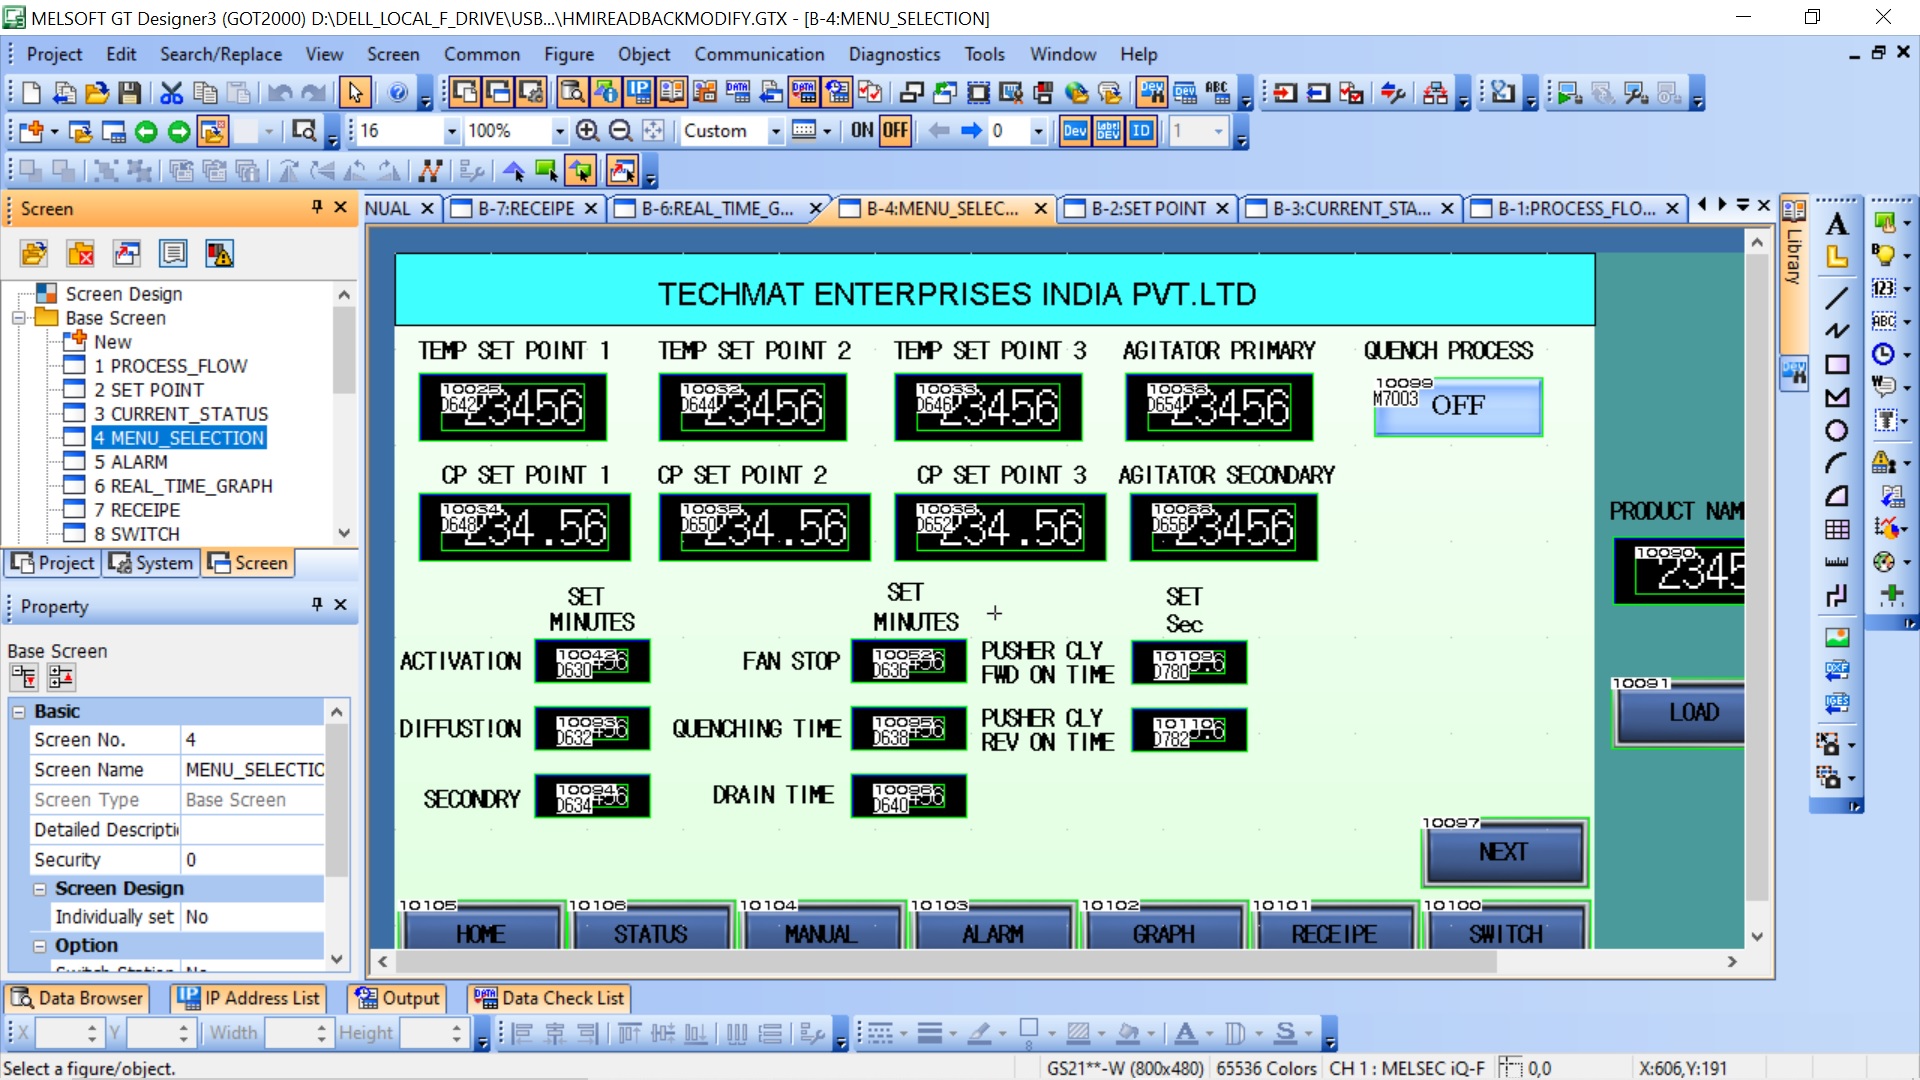
Task: Click the Import DXF icon
Action: (1837, 670)
